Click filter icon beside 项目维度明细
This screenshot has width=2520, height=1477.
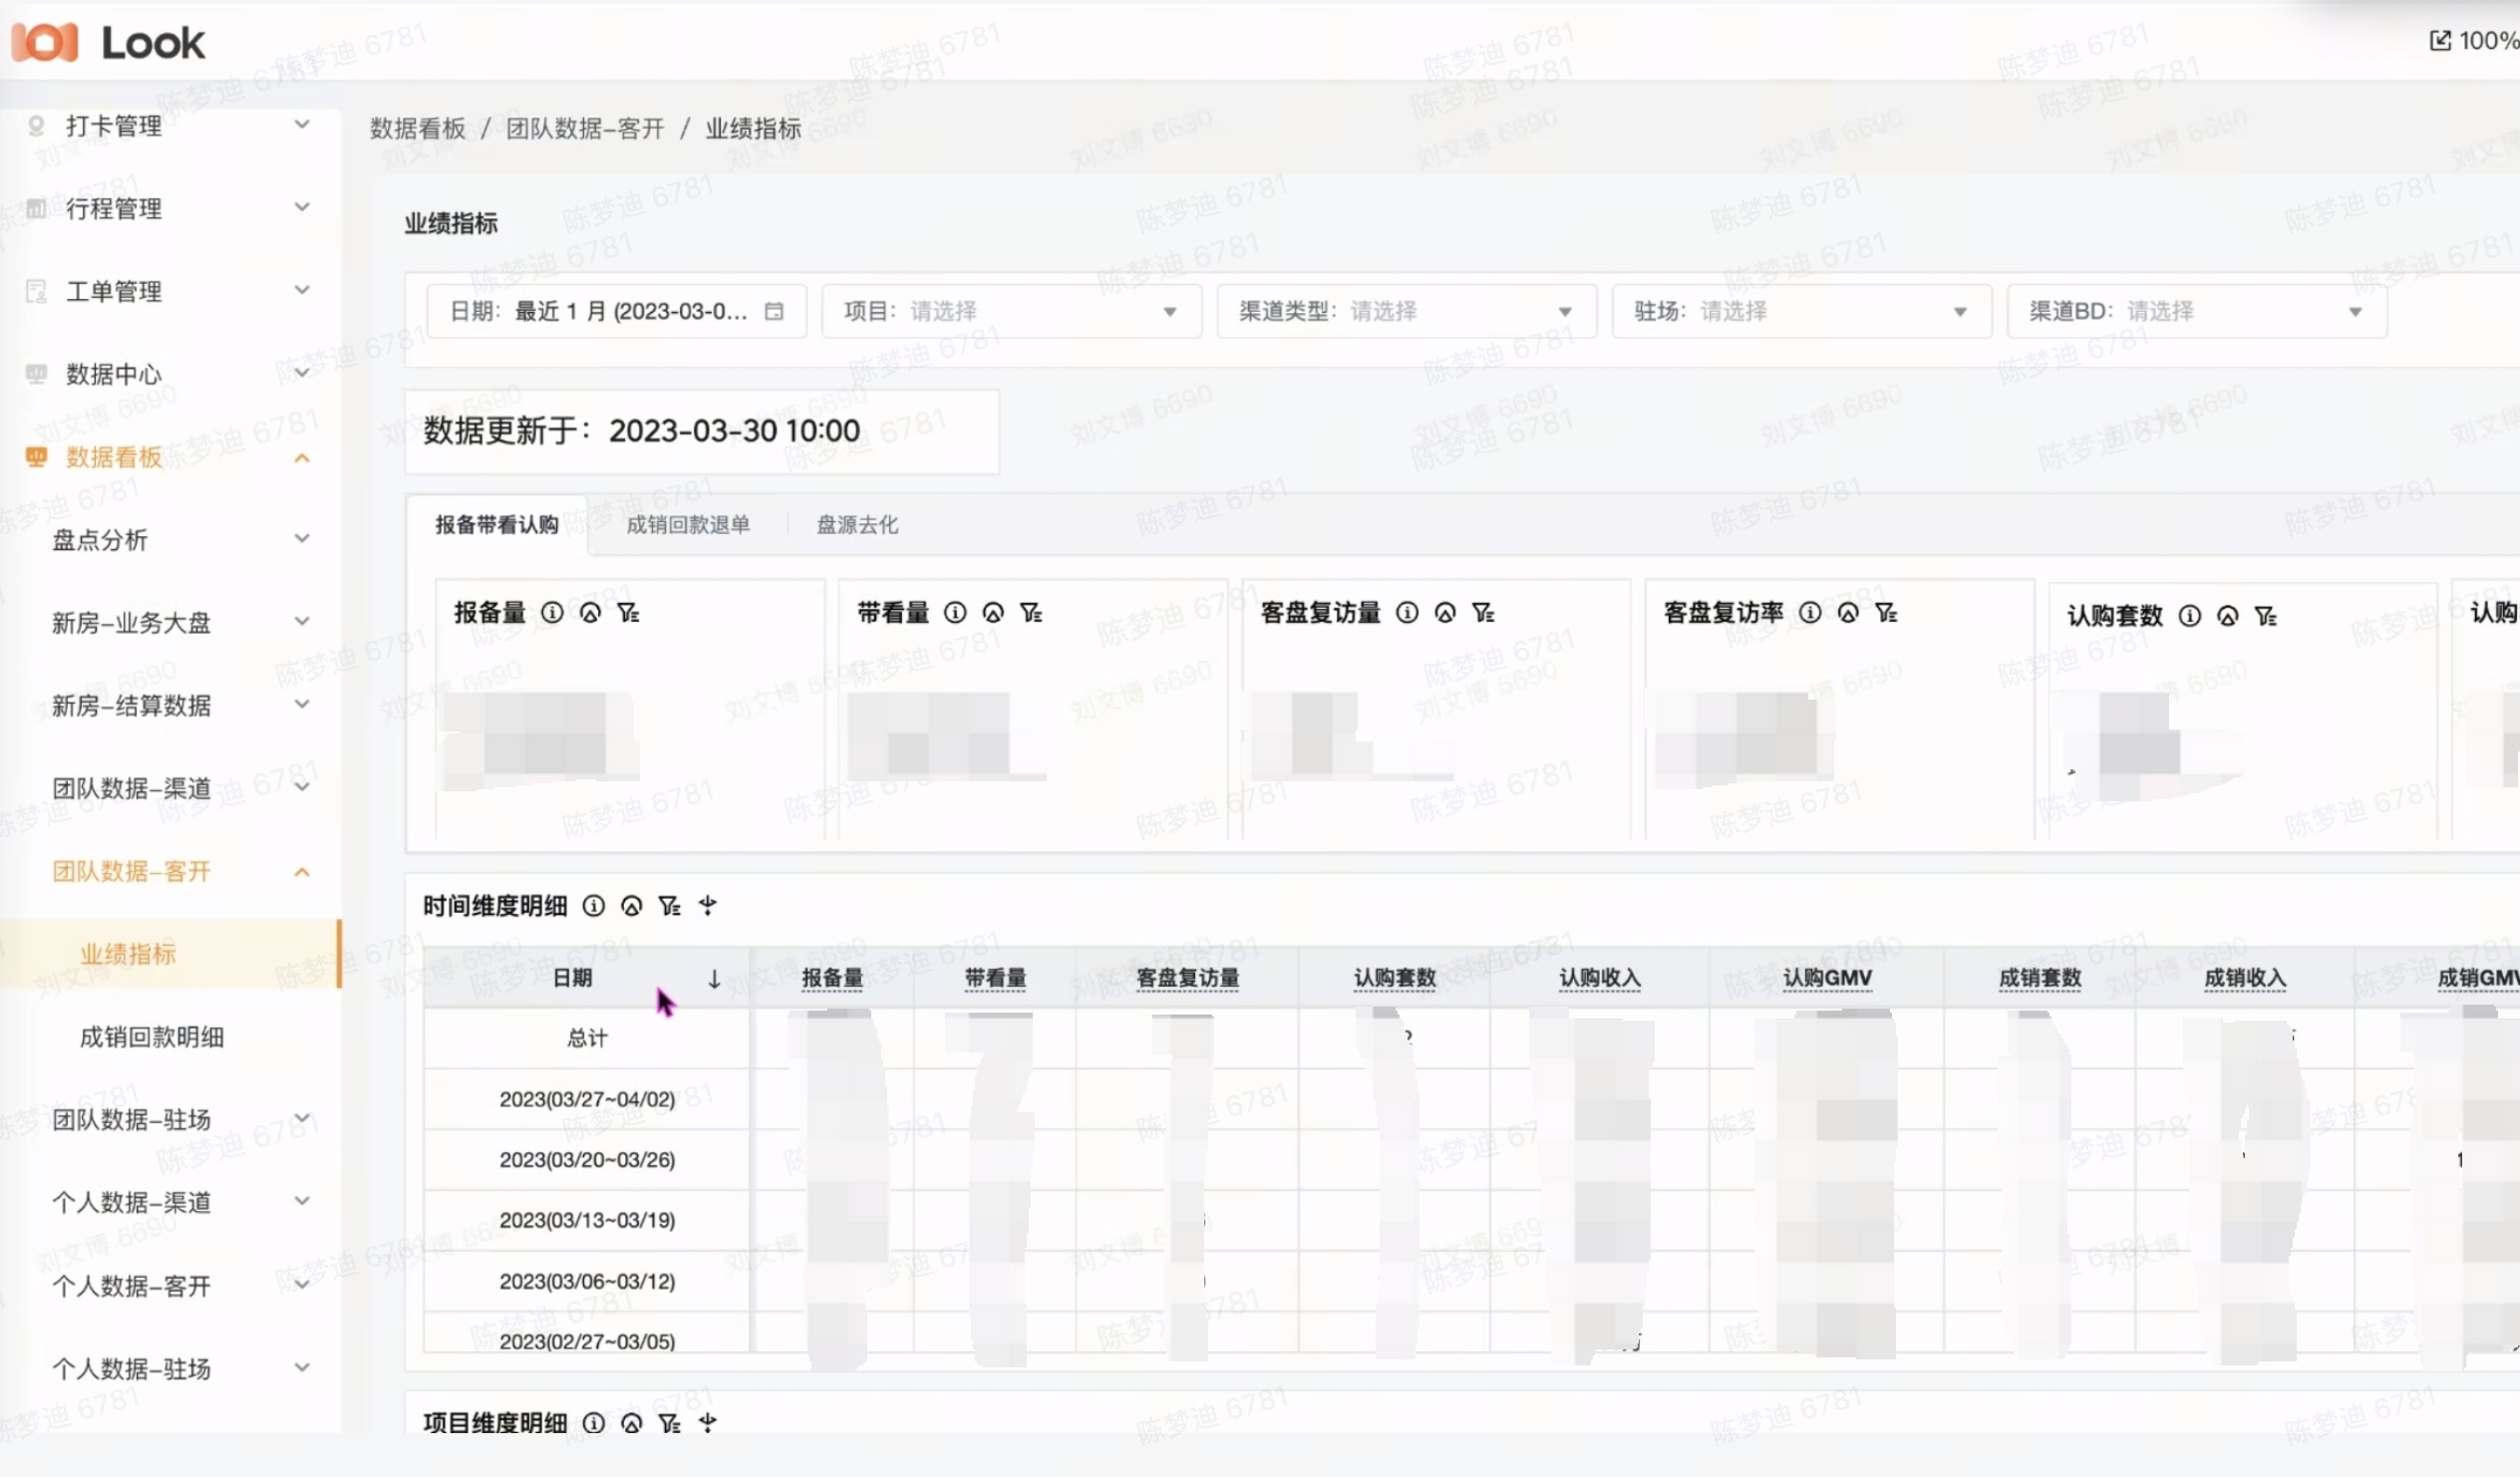(x=670, y=1422)
